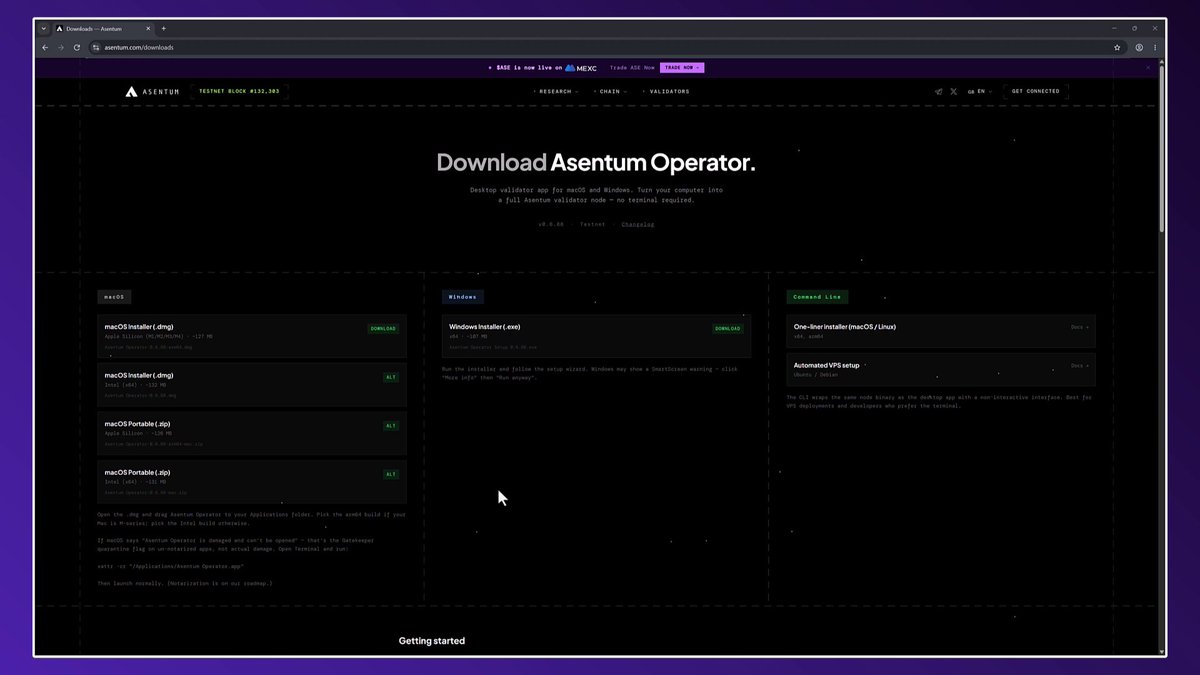Click ALT for Intel macOS Installer (.dmg)
Screen dimensions: 1200x675
click(391, 377)
